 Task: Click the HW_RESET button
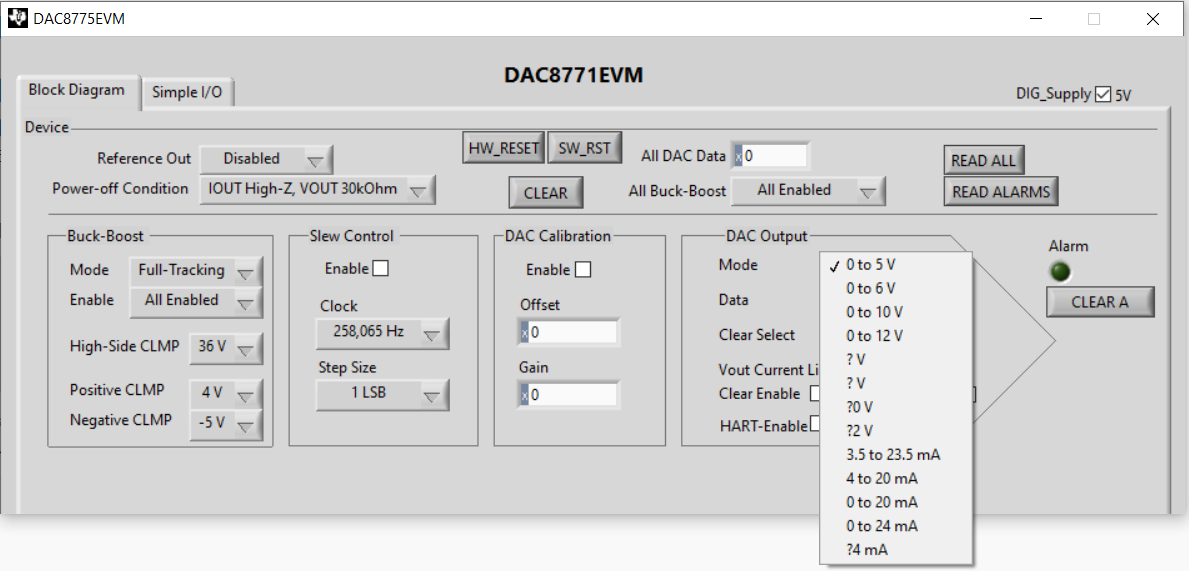504,148
